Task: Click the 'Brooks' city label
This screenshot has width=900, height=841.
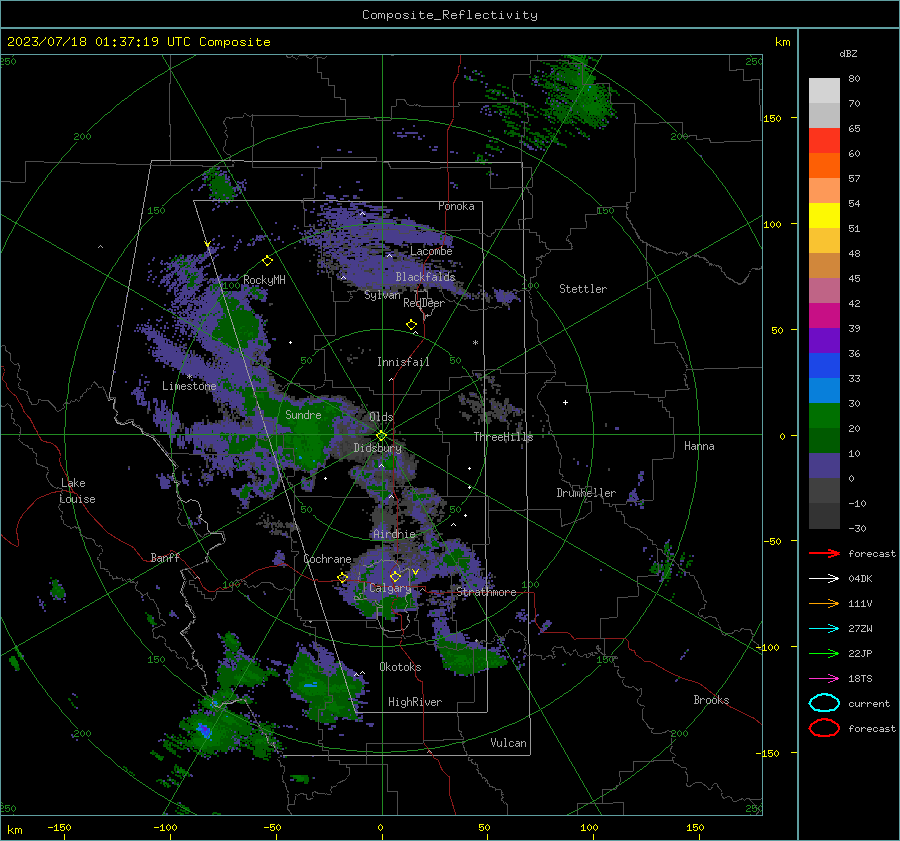Action: [x=711, y=700]
